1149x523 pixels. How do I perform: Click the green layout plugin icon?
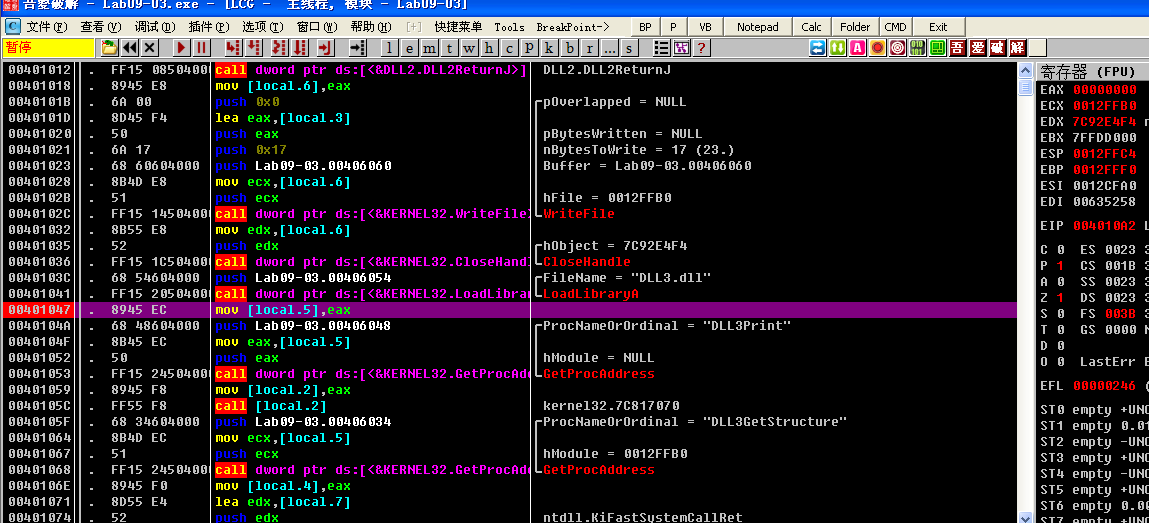(x=937, y=48)
